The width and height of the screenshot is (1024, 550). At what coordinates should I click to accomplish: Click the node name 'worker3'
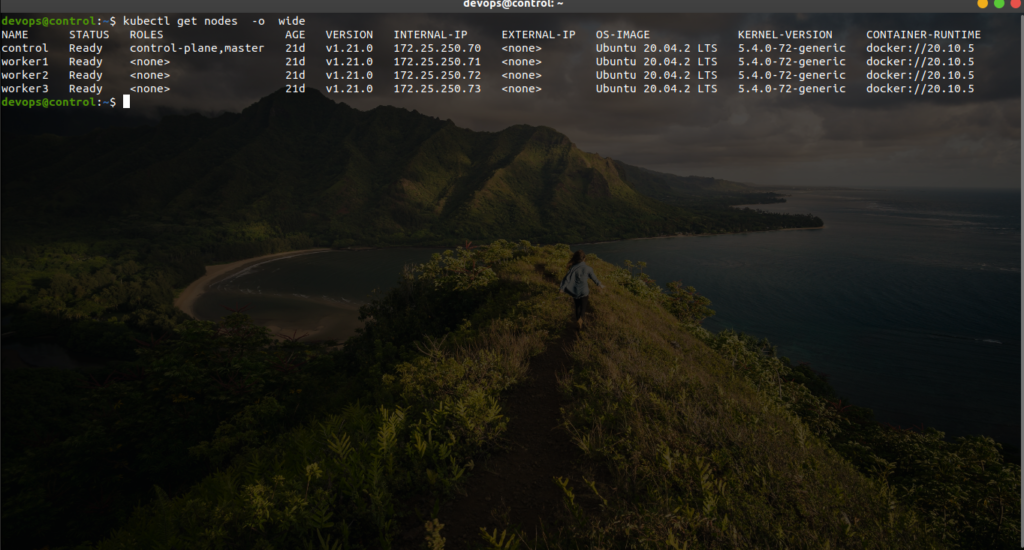(25, 89)
